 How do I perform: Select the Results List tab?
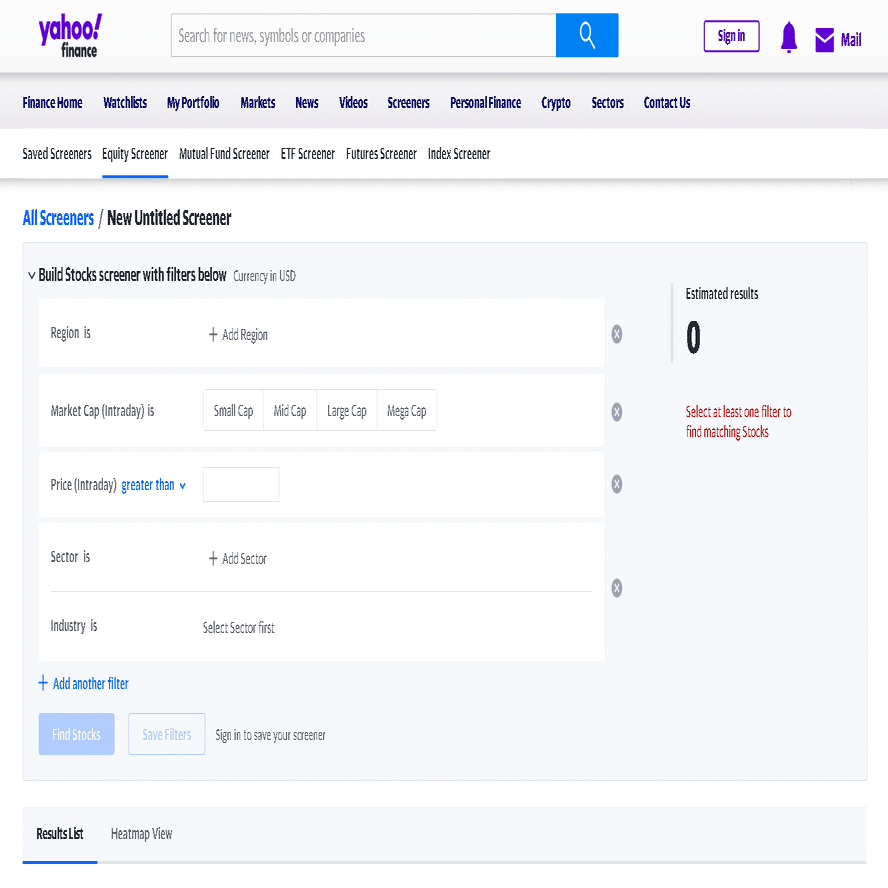click(59, 834)
